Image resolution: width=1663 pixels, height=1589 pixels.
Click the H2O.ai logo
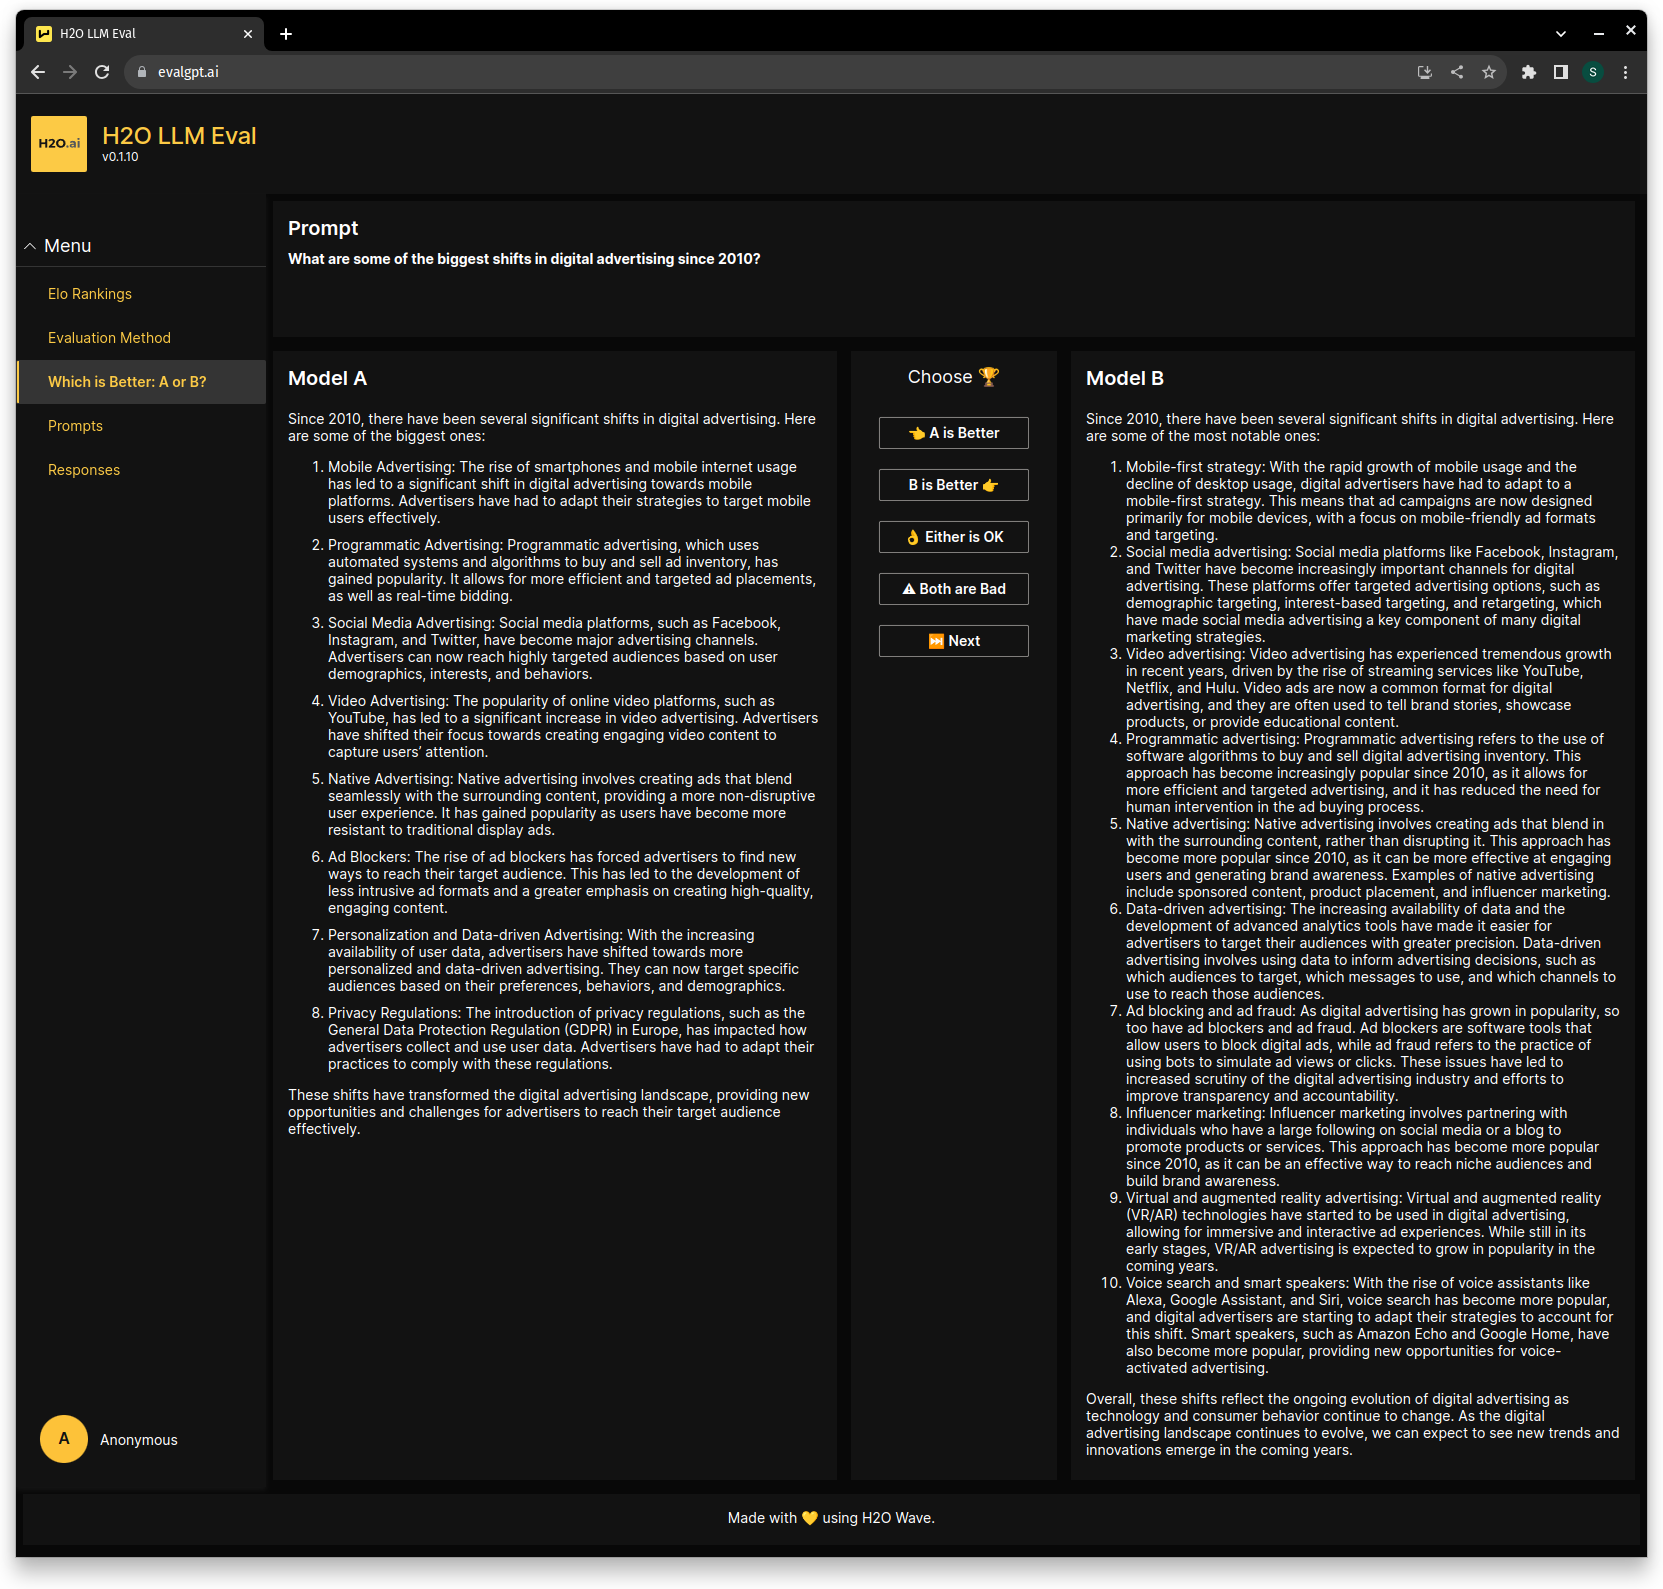[59, 144]
